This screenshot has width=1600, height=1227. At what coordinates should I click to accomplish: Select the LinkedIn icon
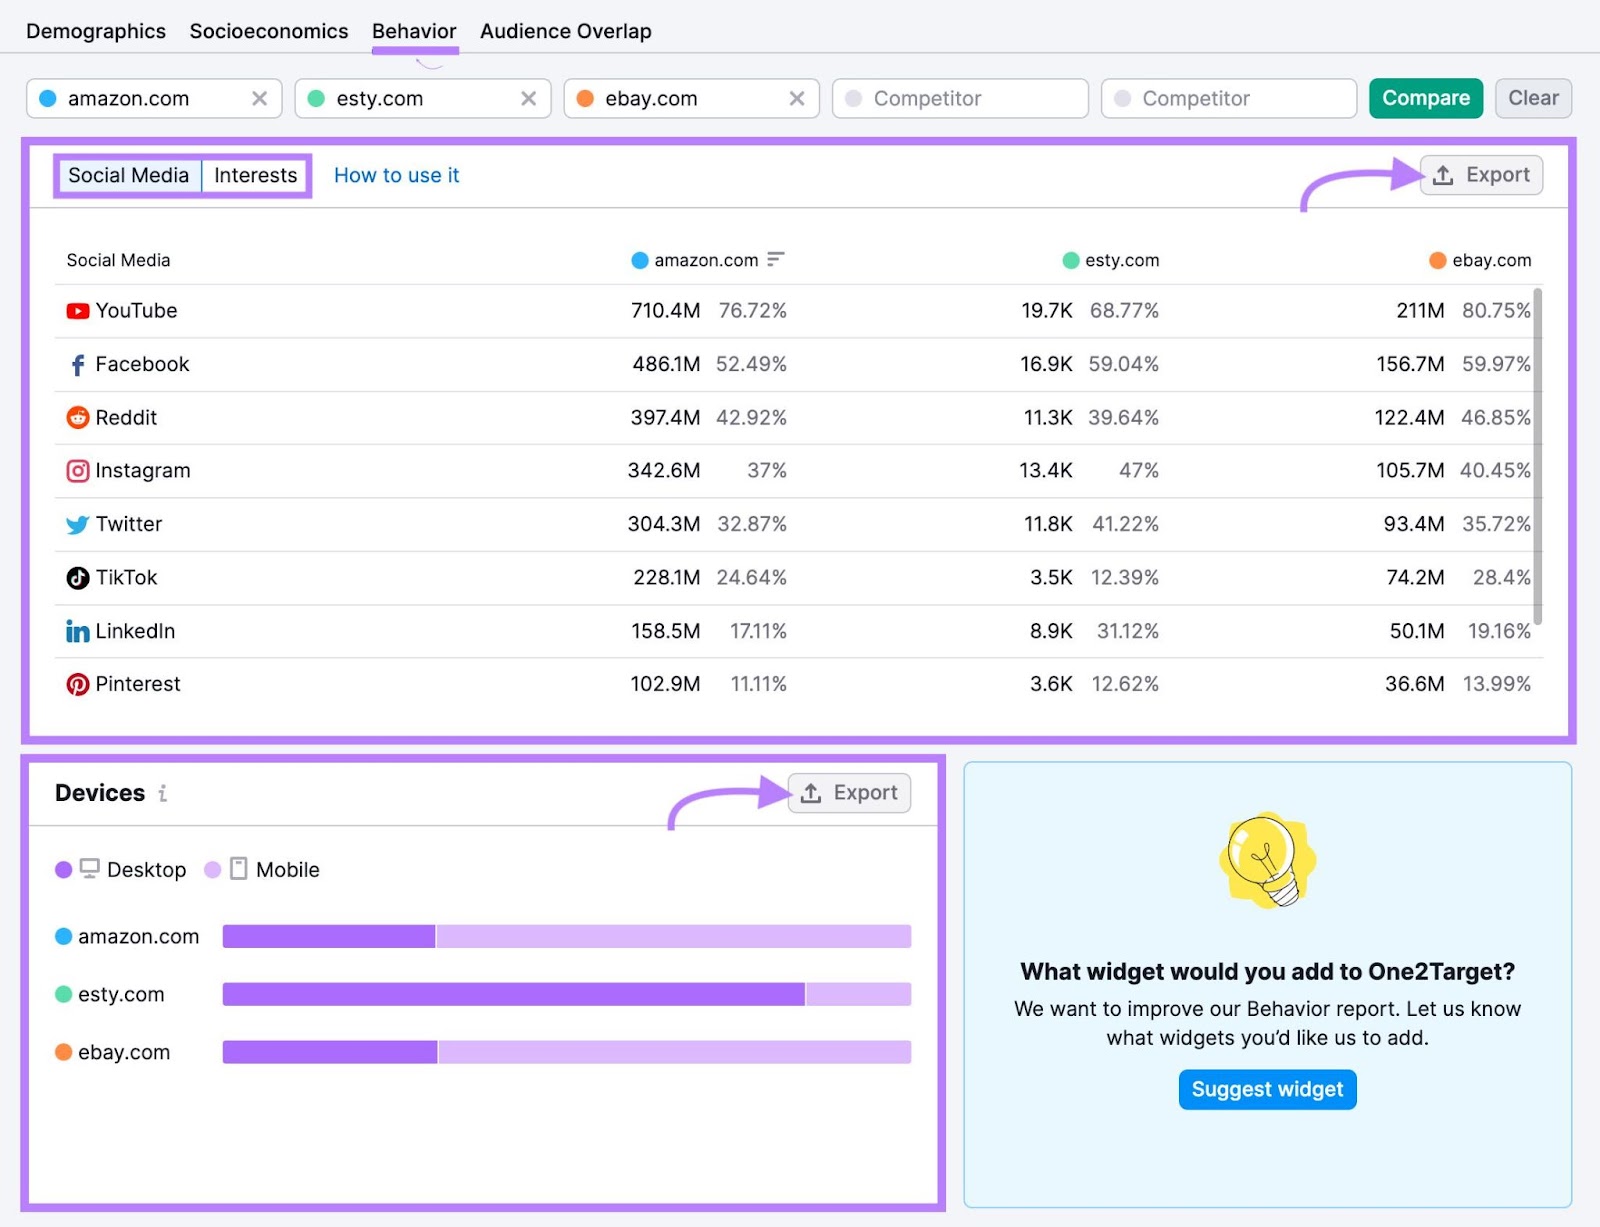(x=77, y=631)
